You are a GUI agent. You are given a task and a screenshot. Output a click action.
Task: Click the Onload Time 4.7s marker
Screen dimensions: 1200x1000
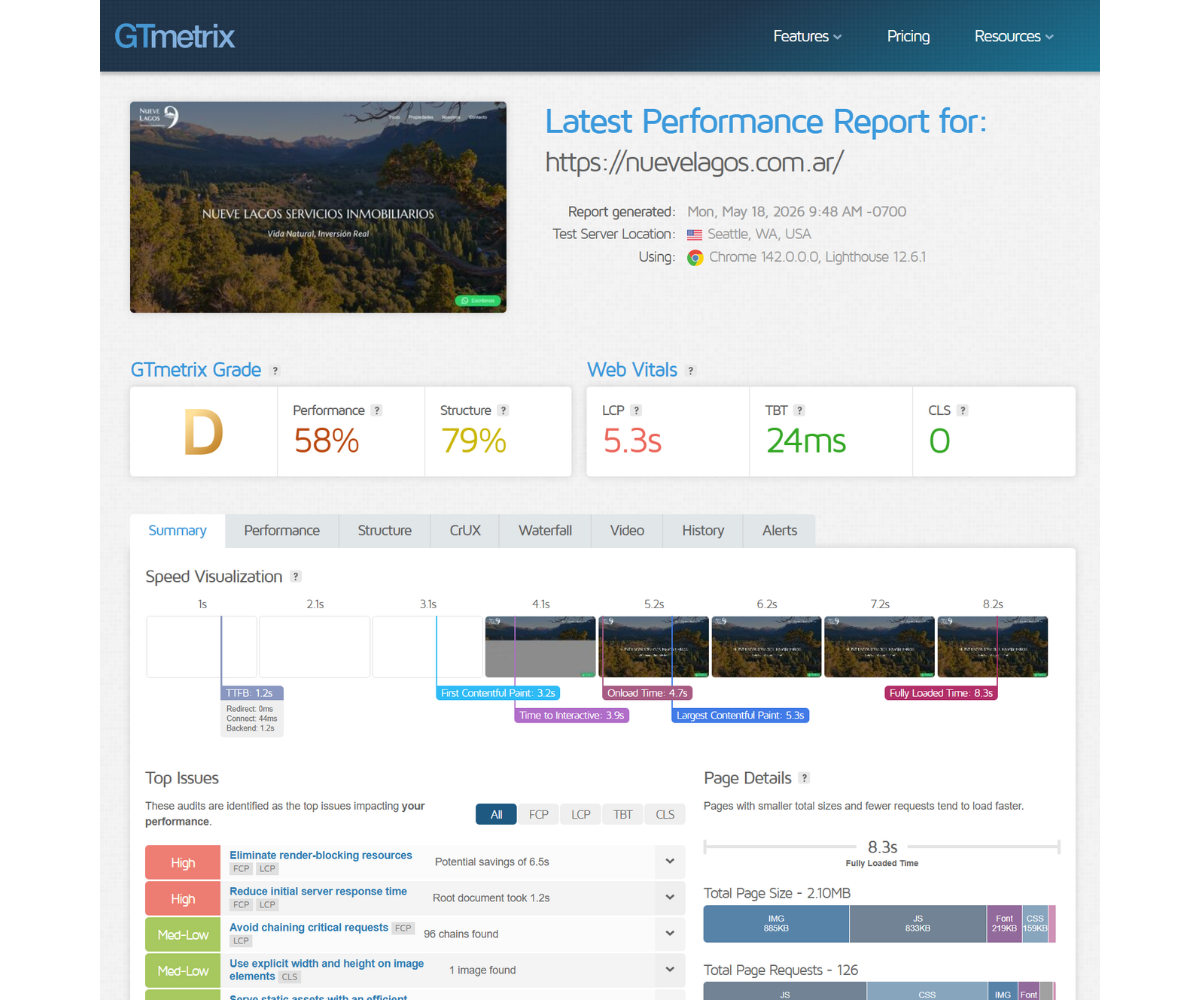(648, 692)
